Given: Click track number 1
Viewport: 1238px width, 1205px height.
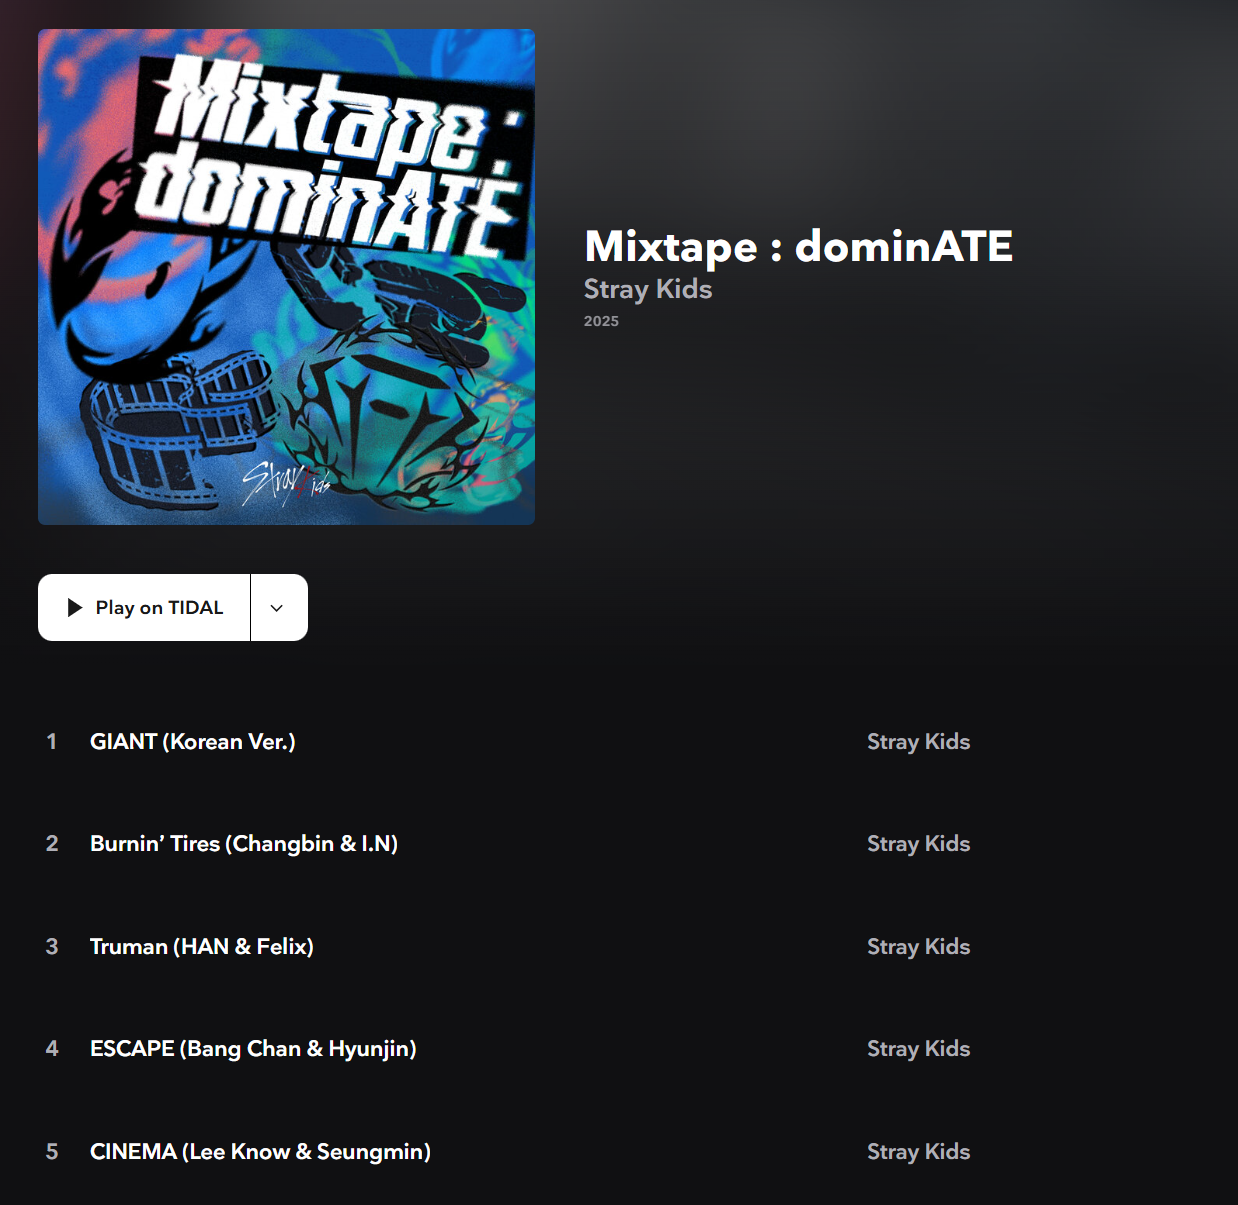Looking at the screenshot, I should coord(52,742).
